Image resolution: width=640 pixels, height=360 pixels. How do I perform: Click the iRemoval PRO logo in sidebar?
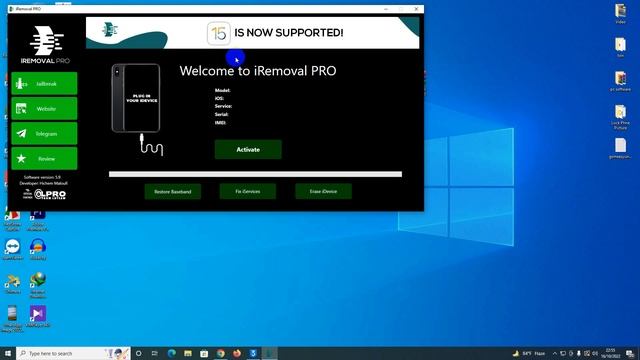pyautogui.click(x=45, y=44)
